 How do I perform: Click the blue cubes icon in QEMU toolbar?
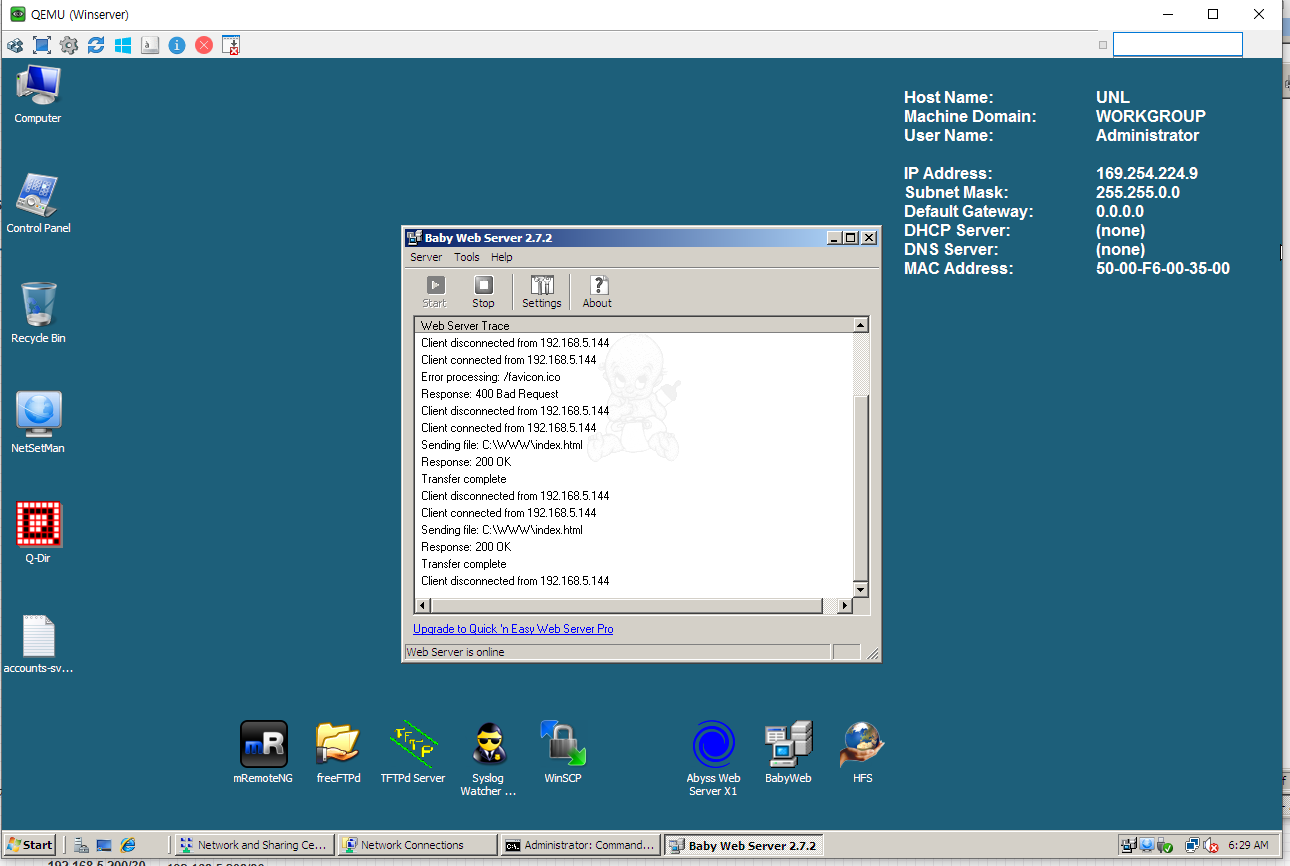15,45
